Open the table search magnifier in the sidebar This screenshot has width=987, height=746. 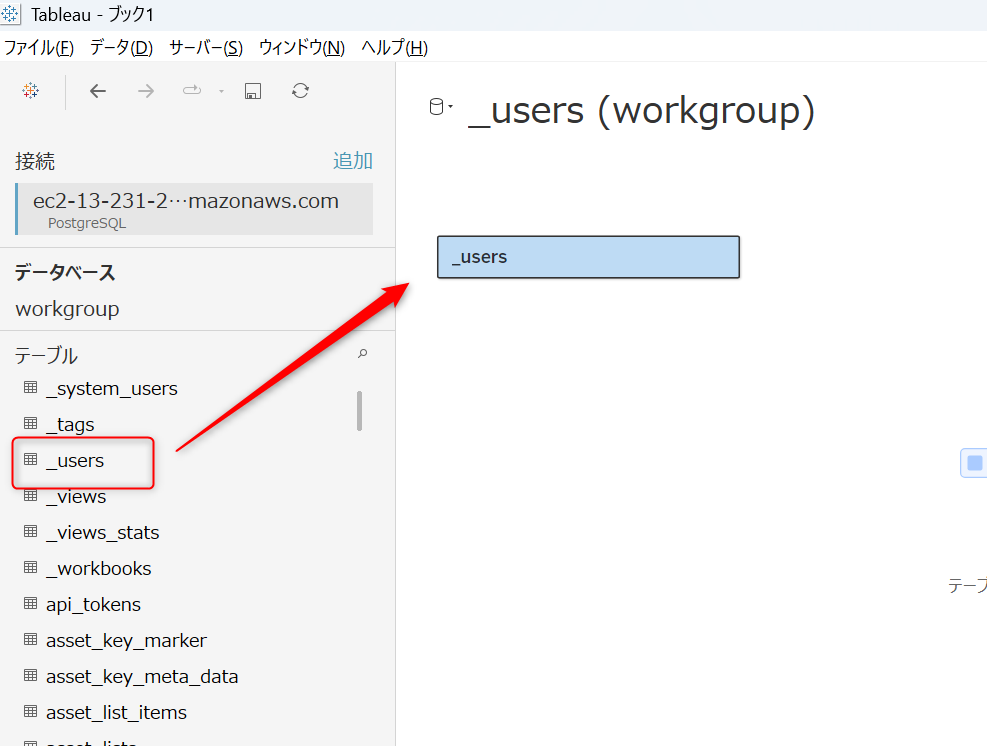coord(362,354)
